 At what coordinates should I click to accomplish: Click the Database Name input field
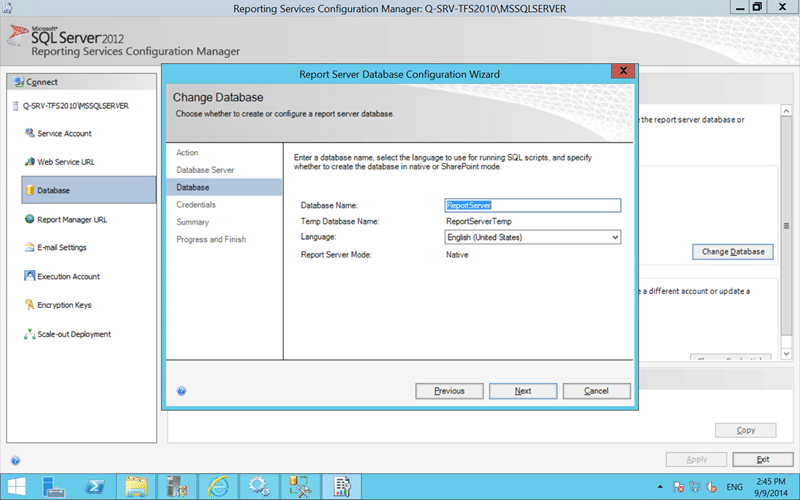[533, 205]
